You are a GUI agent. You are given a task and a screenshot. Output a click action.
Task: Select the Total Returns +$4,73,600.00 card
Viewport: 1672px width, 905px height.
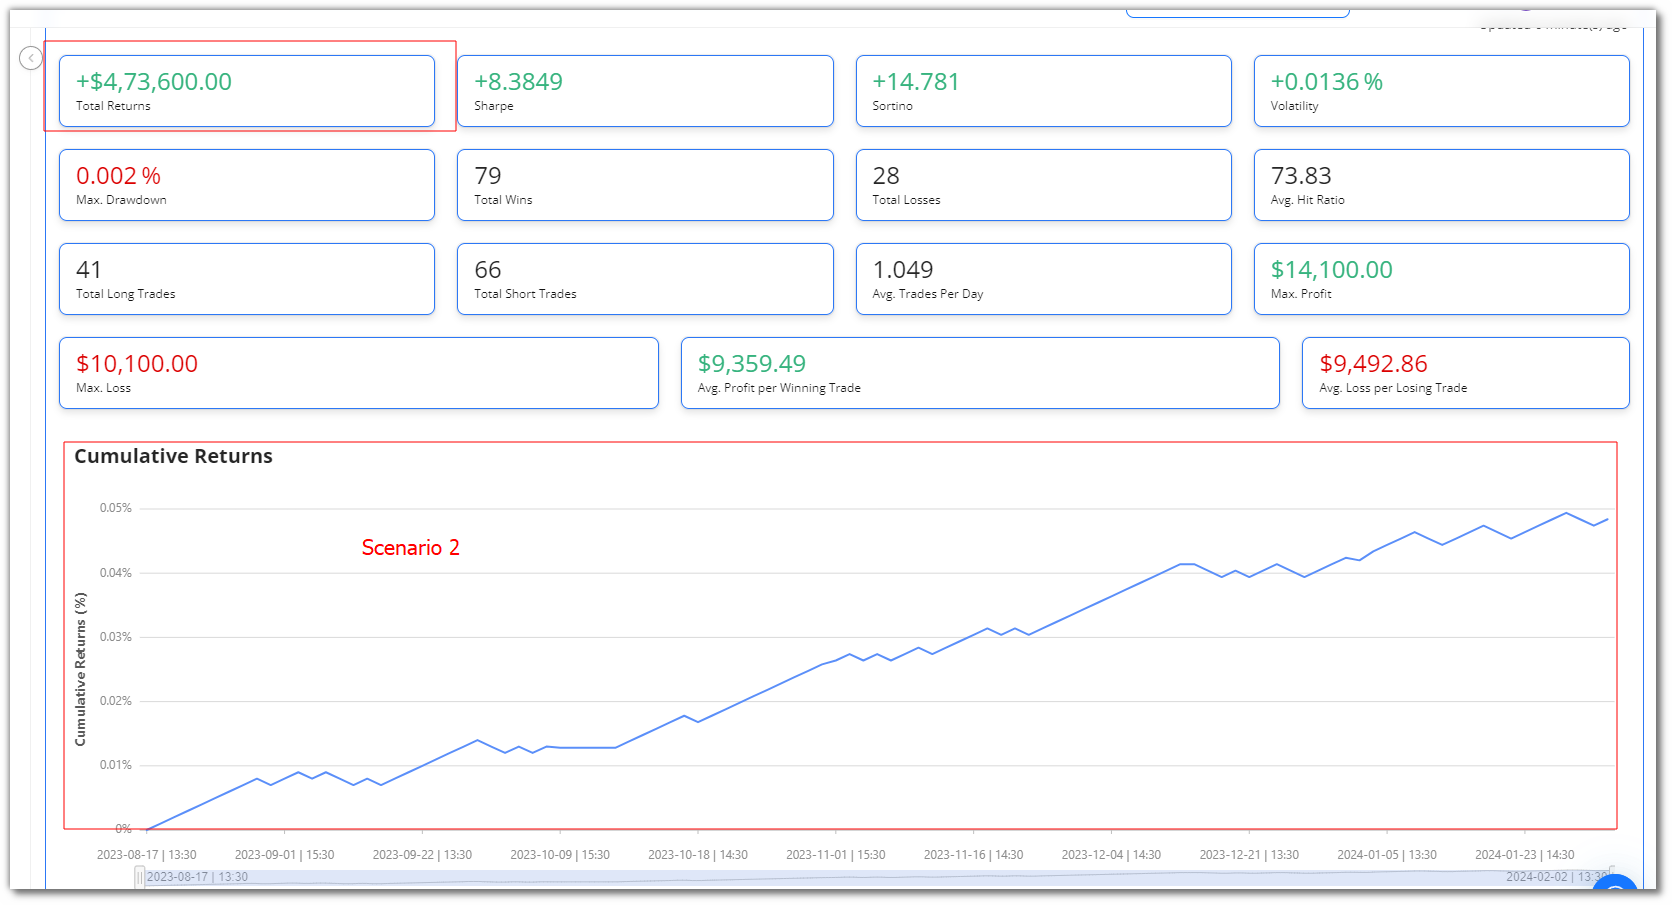pyautogui.click(x=247, y=91)
